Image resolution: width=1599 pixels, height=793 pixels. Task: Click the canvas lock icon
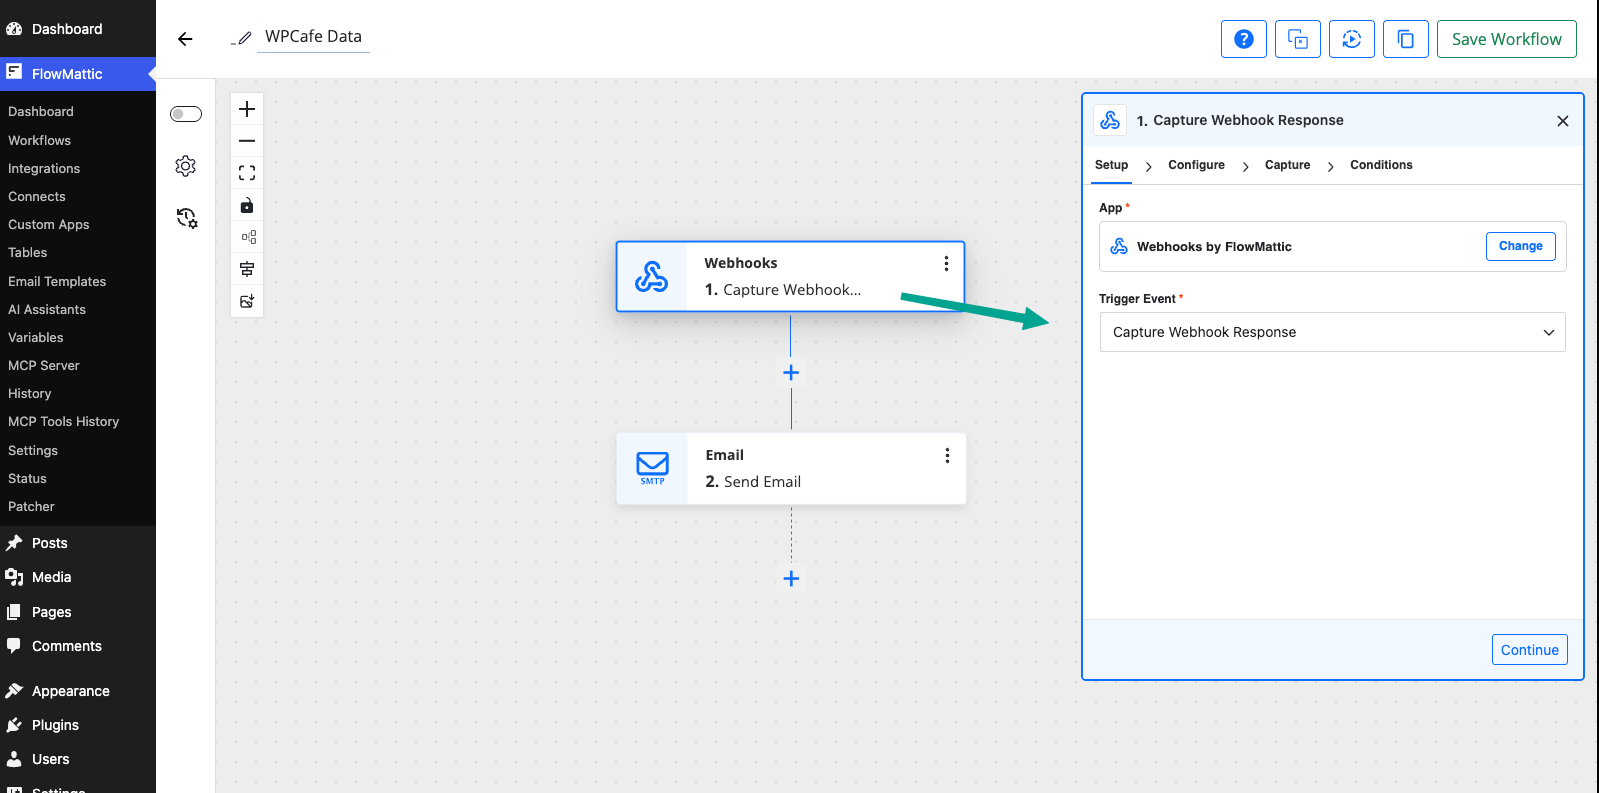[247, 205]
